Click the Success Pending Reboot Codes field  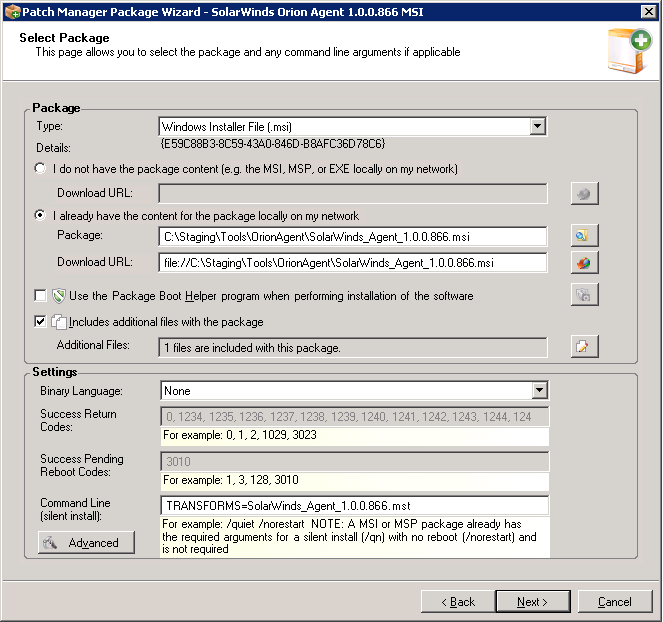point(354,461)
